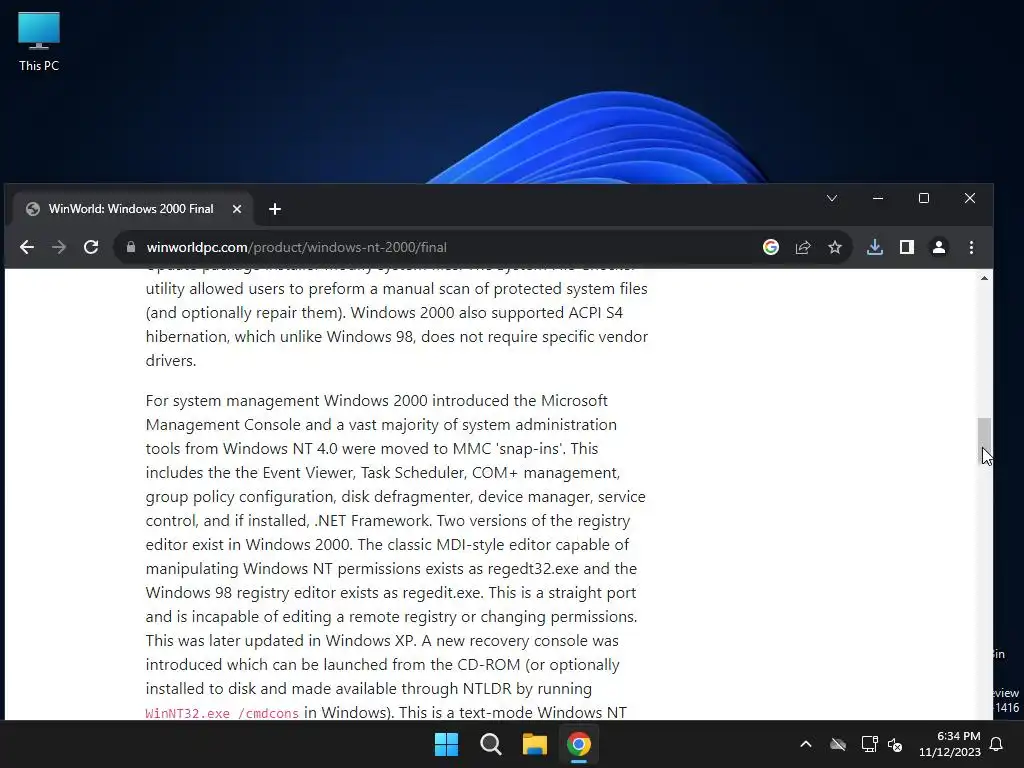The width and height of the screenshot is (1024, 768).
Task: Toggle Chrome side panel
Action: [x=906, y=247]
